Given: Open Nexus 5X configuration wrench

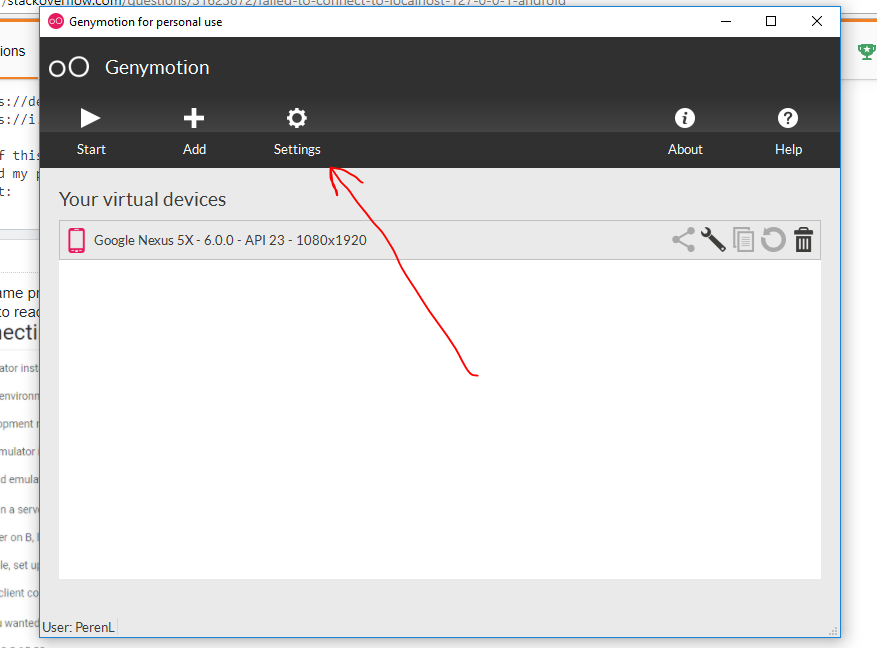Looking at the screenshot, I should tap(713, 240).
